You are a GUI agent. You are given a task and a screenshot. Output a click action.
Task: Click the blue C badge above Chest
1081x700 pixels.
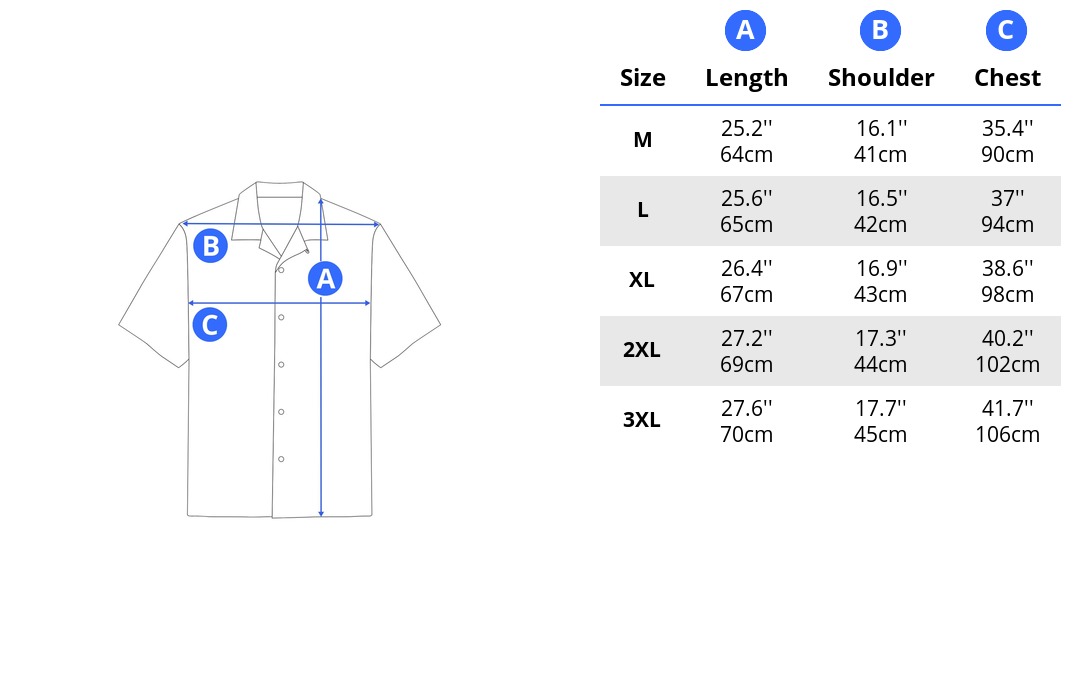[x=1006, y=30]
